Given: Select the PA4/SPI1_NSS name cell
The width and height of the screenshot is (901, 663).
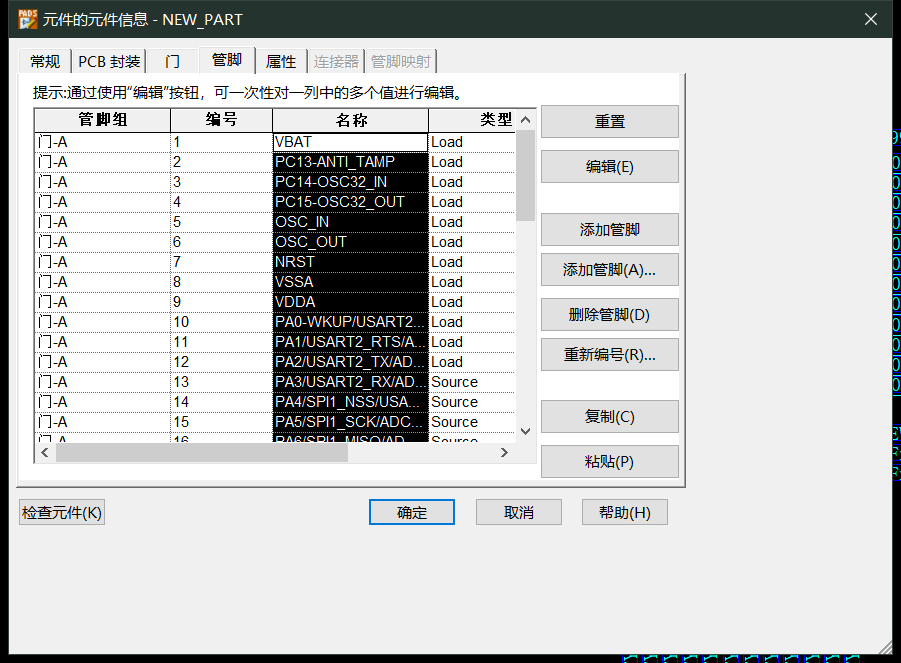Looking at the screenshot, I should 351,402.
